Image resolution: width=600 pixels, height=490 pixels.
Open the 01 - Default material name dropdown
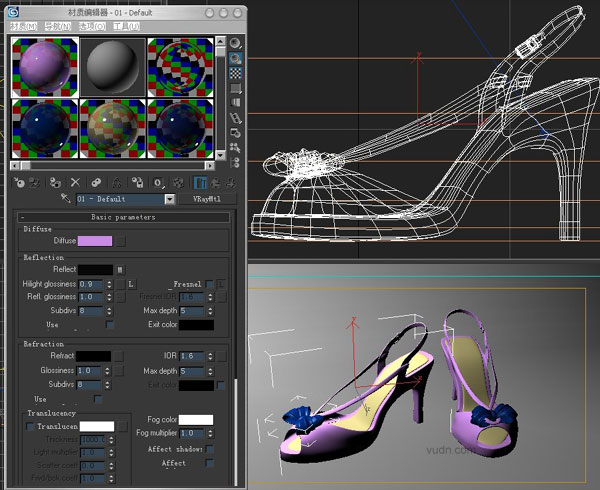(168, 200)
